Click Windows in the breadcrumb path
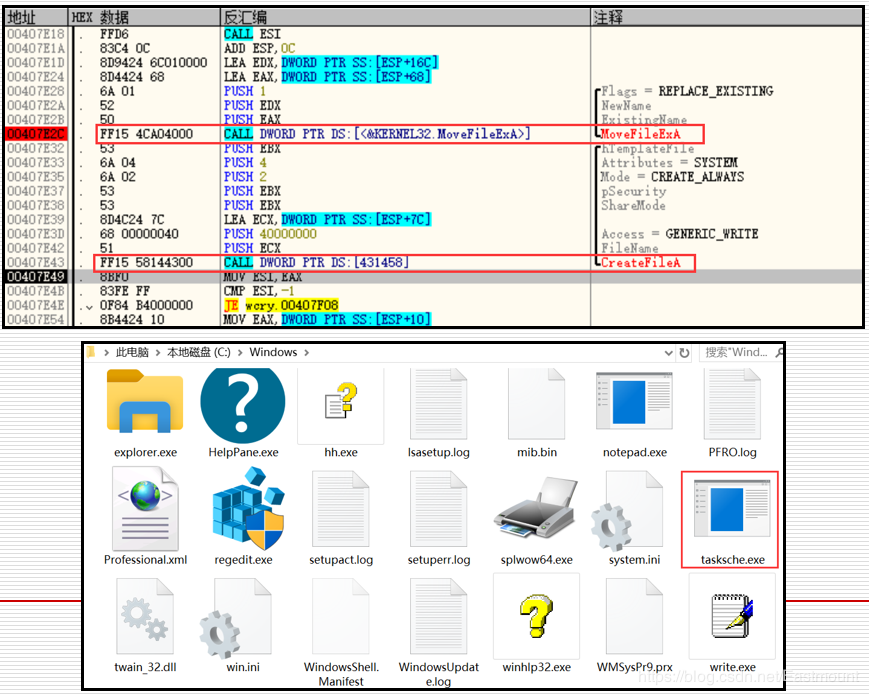This screenshot has width=869, height=695. pos(273,352)
